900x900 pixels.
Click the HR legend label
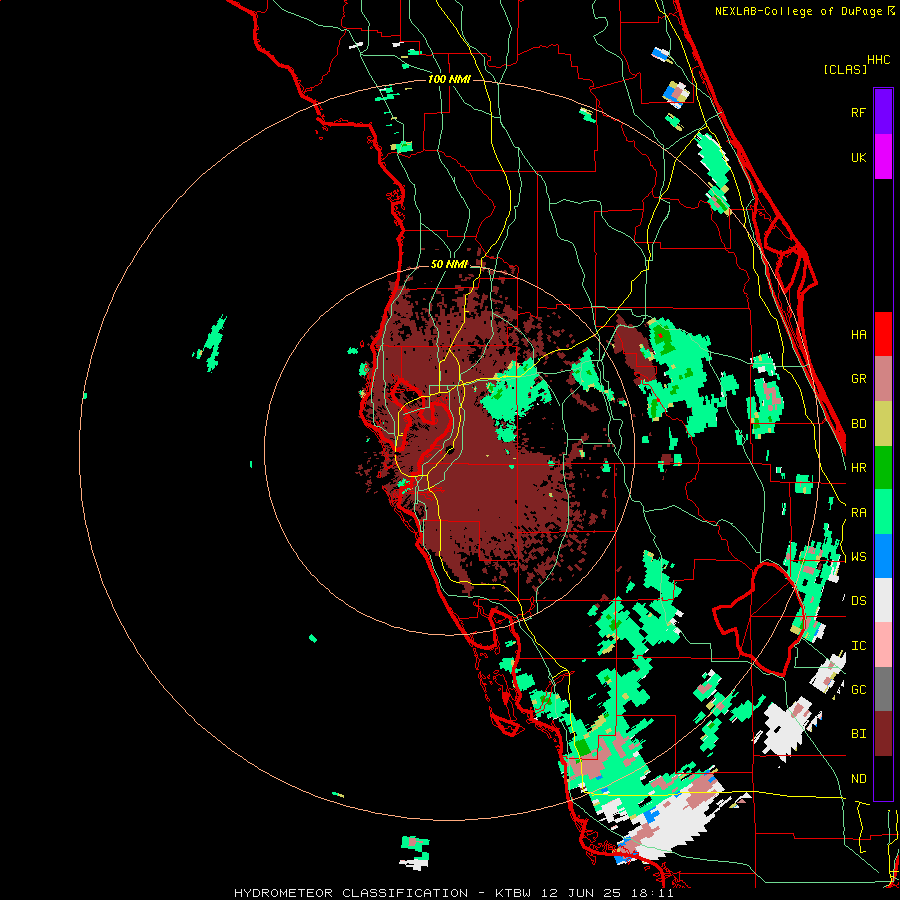click(858, 468)
